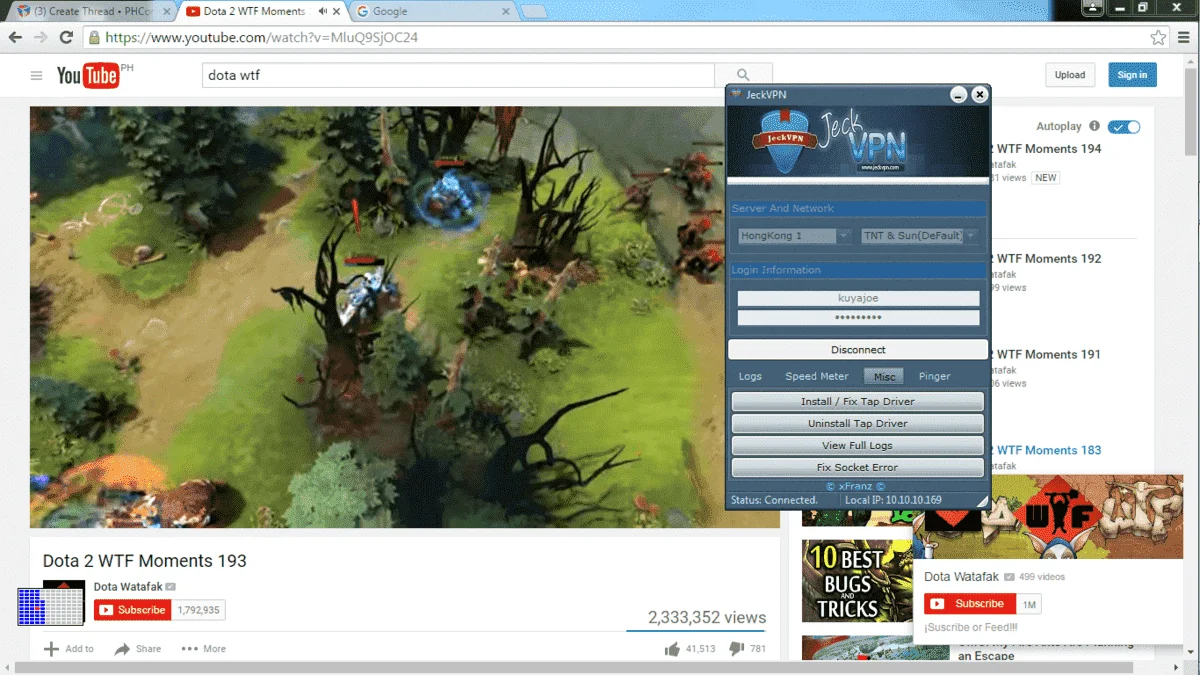This screenshot has height=675, width=1200.
Task: Select the Misc tab in JeckVPN
Action: click(884, 376)
